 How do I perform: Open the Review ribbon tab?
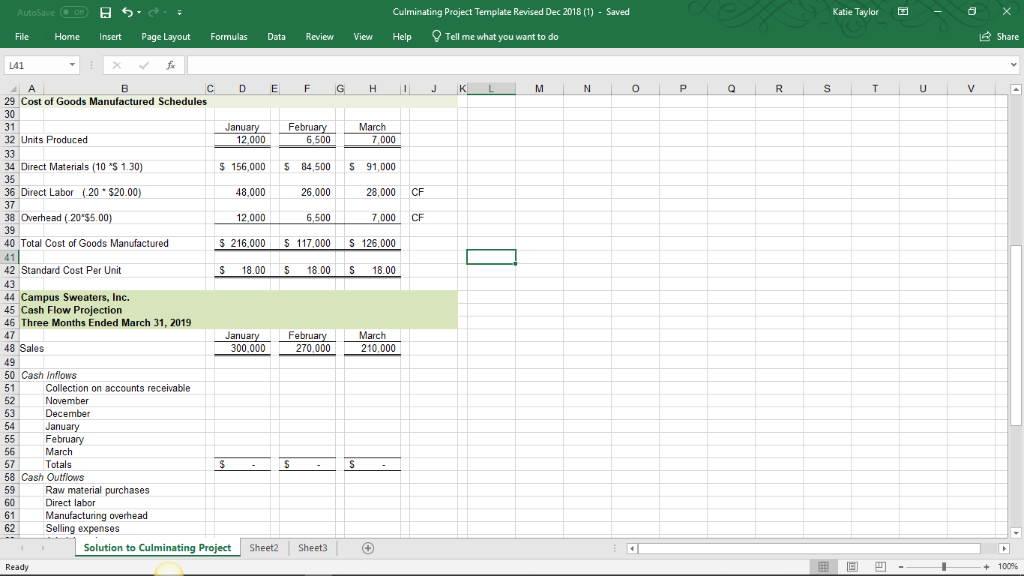(319, 37)
